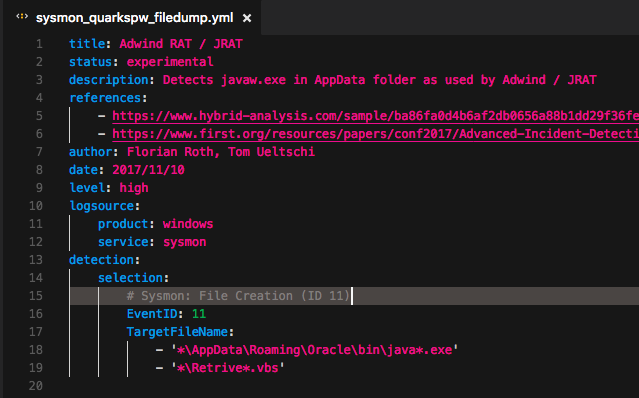639x398 pixels.
Task: Click the '*\Retrive*.vbs' string
Action: [227, 368]
